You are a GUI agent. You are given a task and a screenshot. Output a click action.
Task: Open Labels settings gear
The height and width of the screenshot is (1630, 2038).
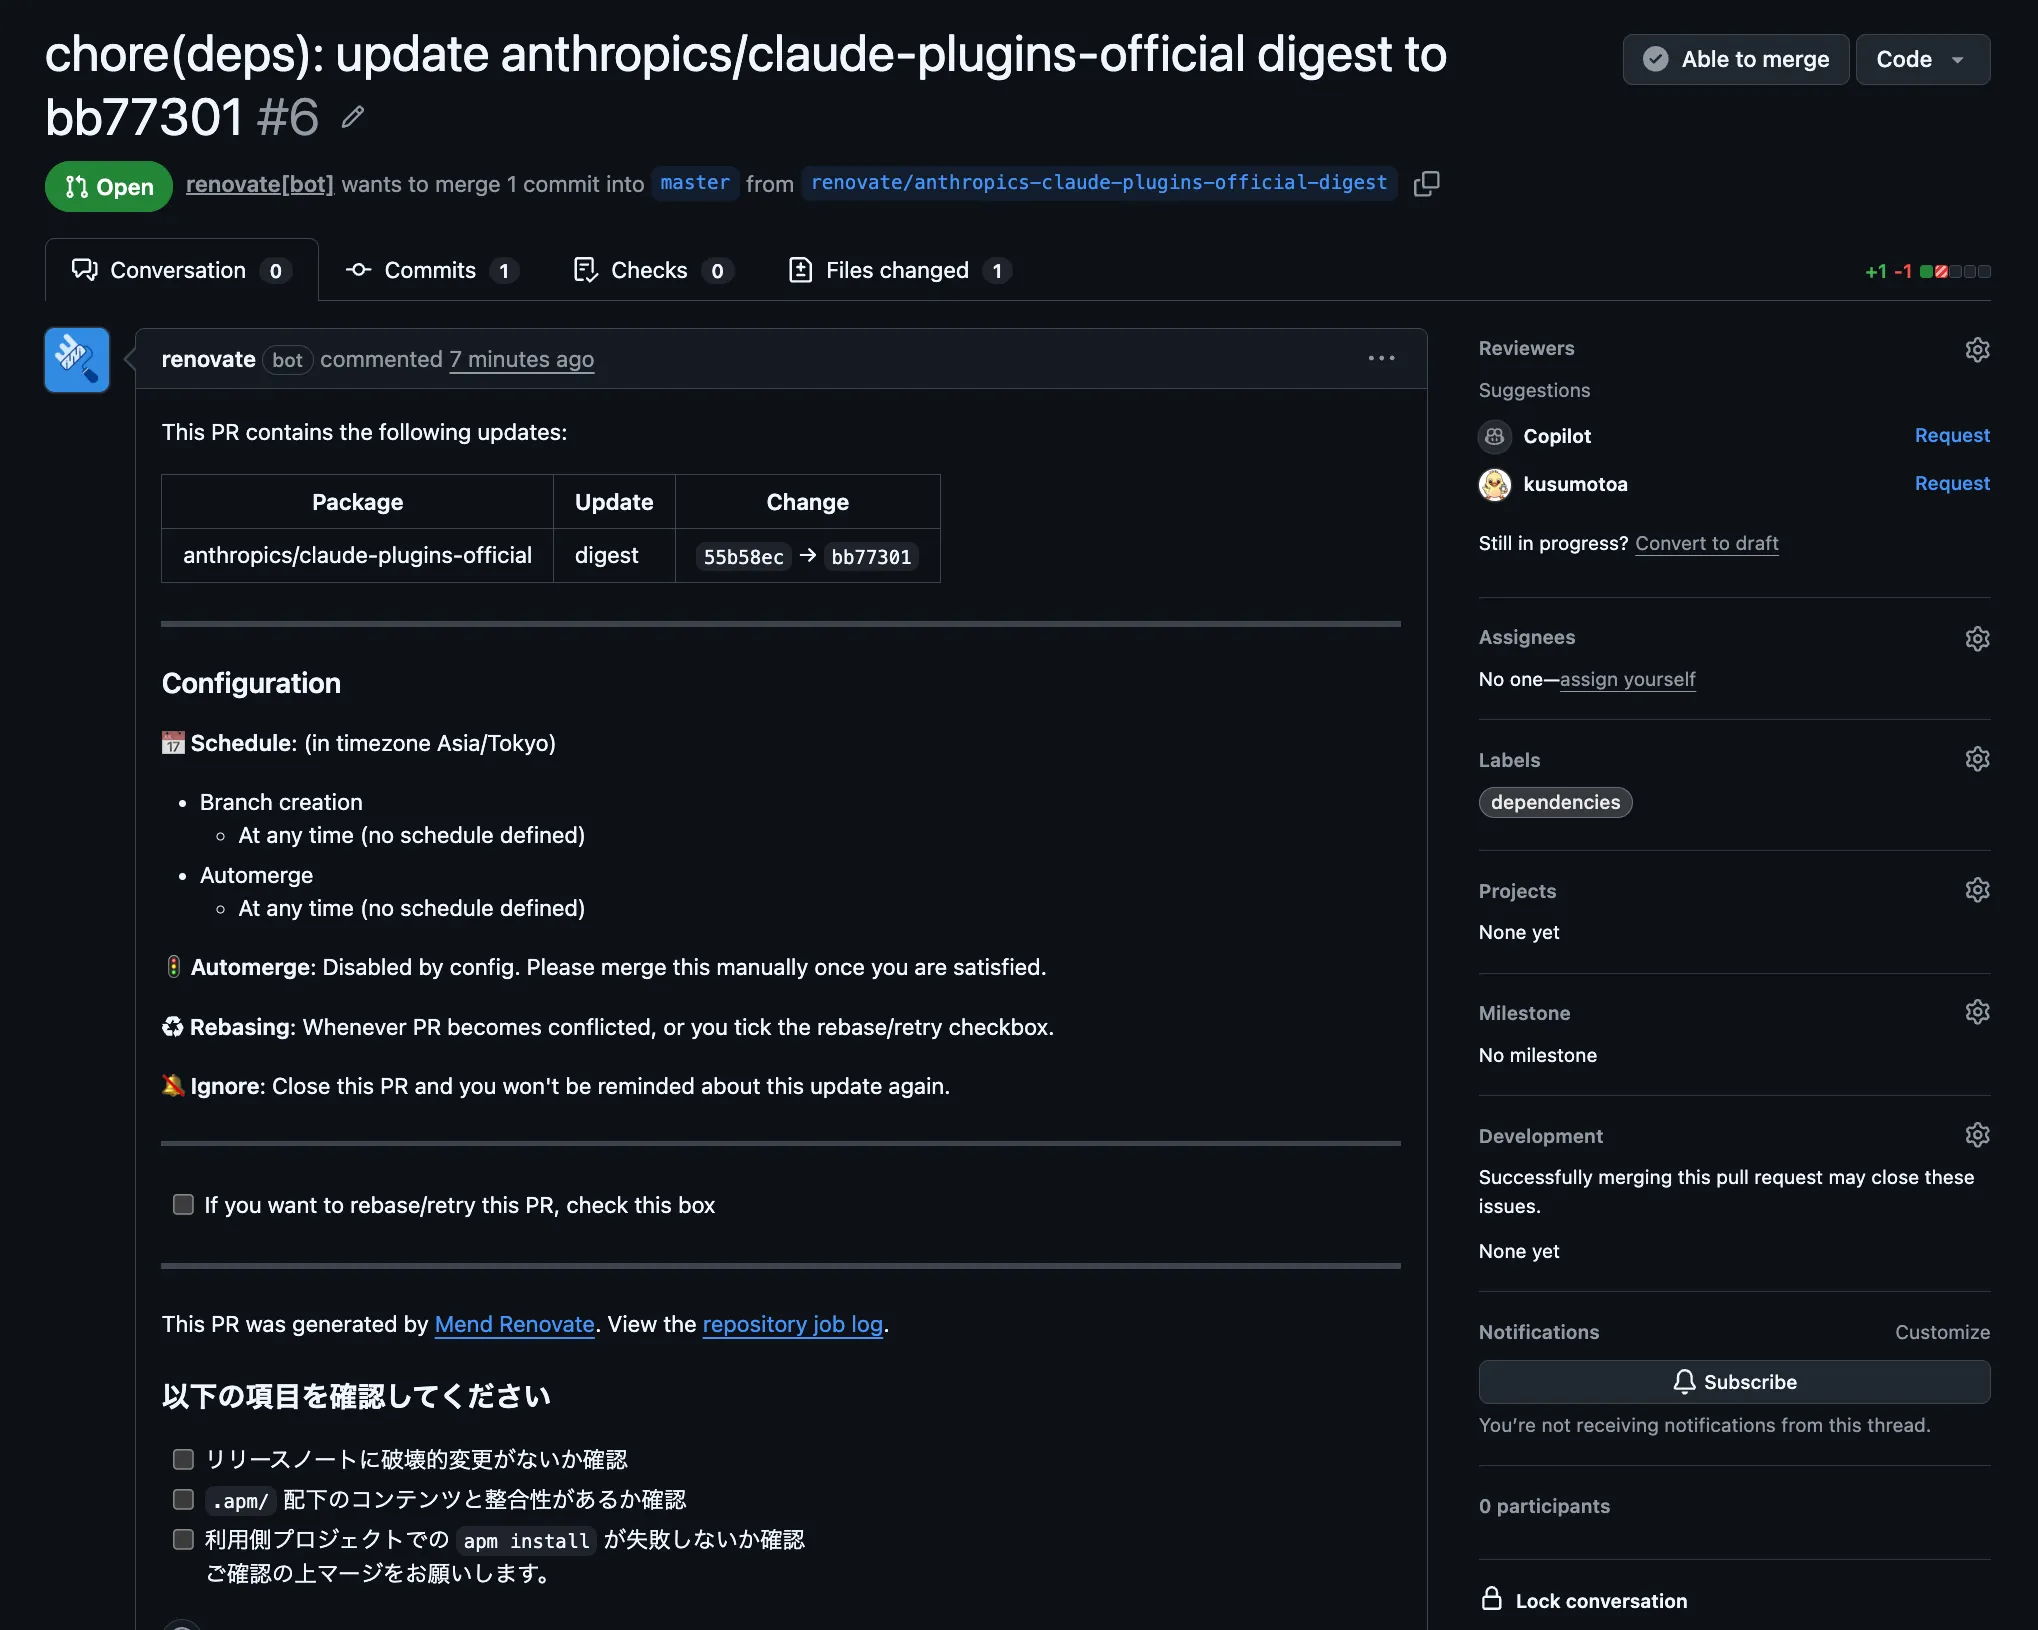point(1977,759)
